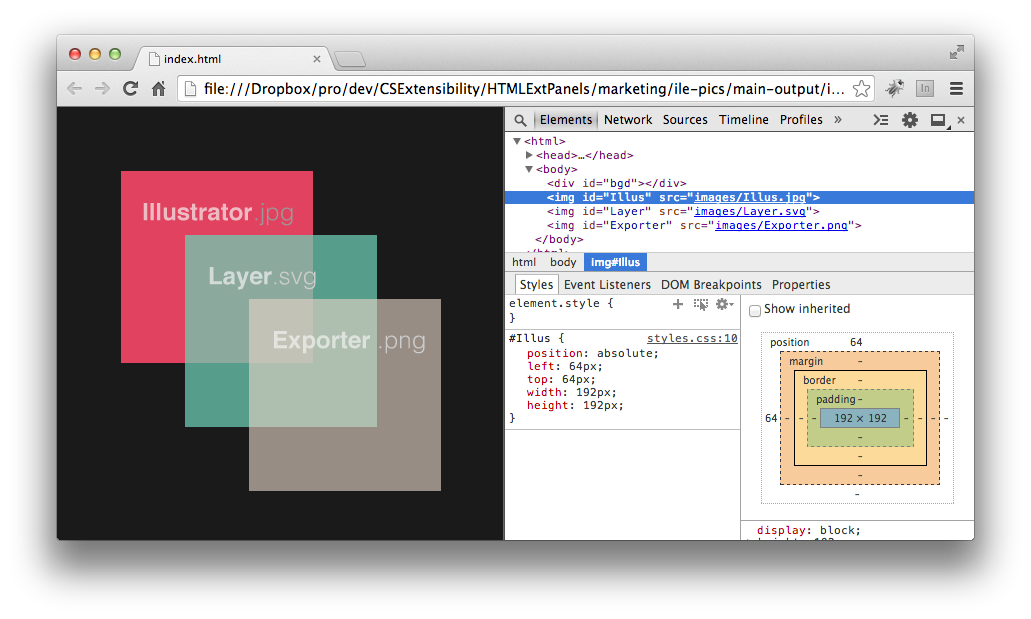Bookmark this page with the star icon
This screenshot has width=1031, height=619.
861,88
